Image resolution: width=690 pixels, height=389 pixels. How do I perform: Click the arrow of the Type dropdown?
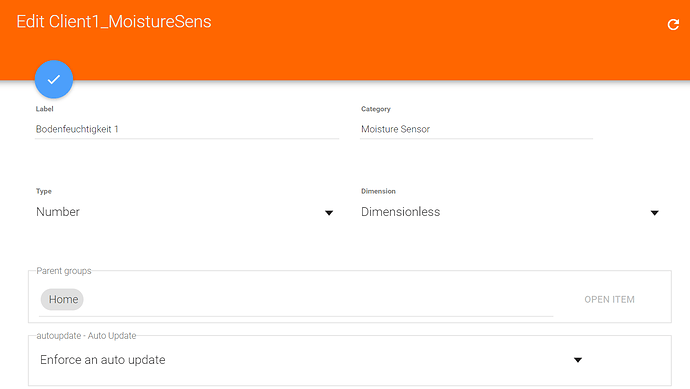[329, 213]
